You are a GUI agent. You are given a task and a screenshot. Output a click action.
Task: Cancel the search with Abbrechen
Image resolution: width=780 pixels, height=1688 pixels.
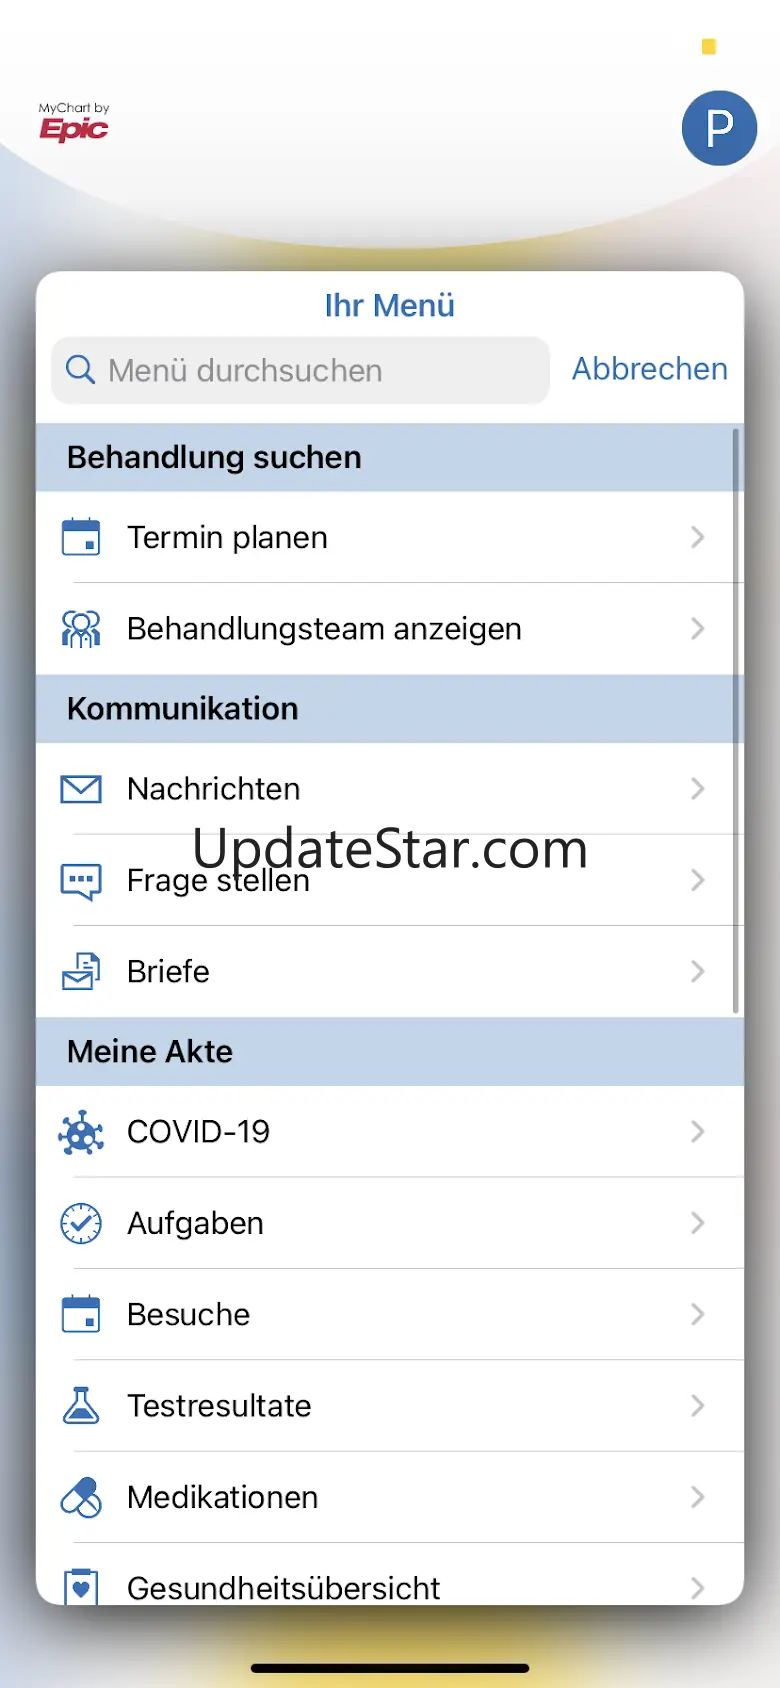point(650,369)
